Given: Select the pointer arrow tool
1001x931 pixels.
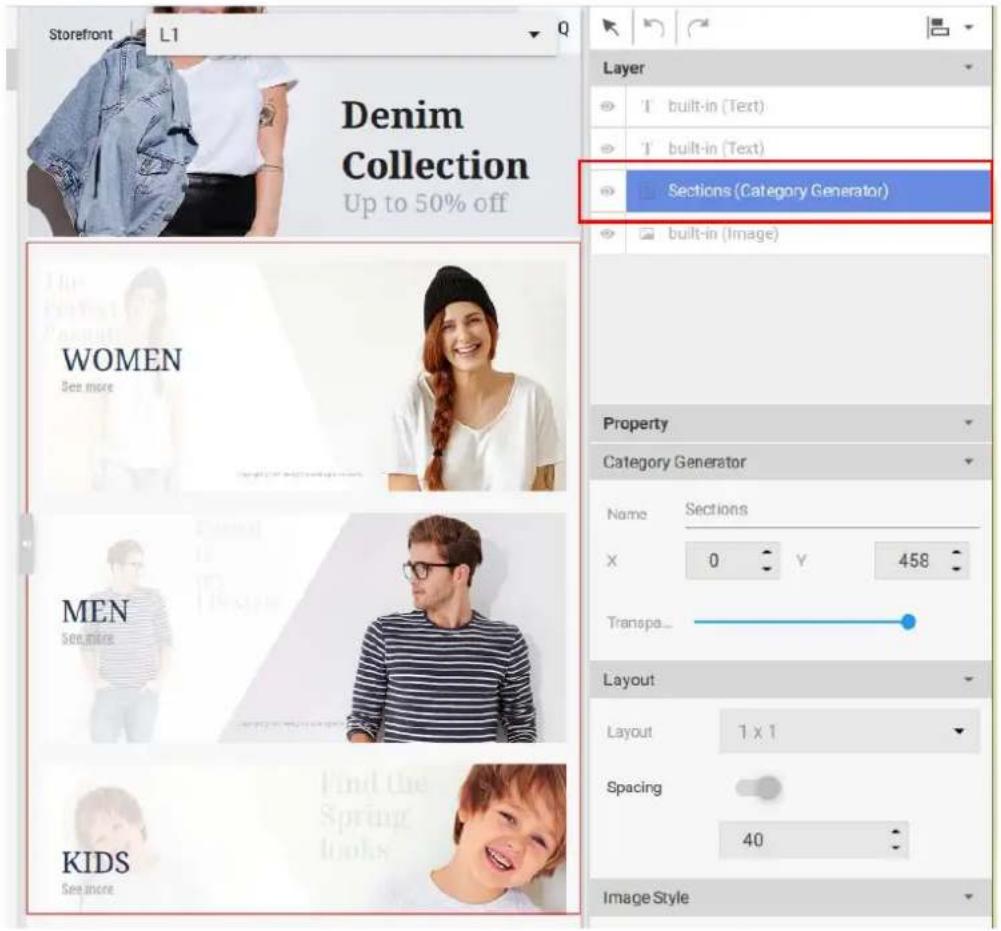Looking at the screenshot, I should tap(611, 27).
